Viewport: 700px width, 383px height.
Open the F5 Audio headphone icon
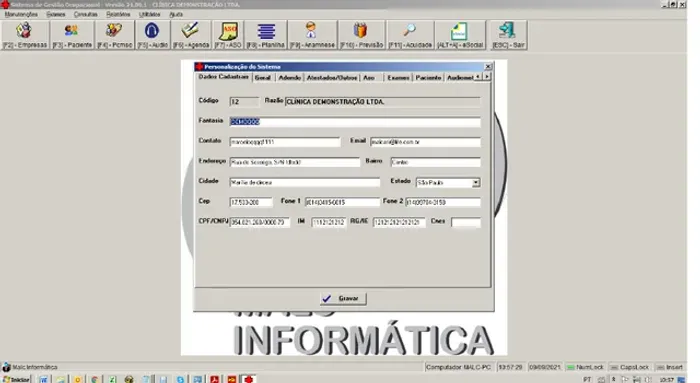(152, 35)
